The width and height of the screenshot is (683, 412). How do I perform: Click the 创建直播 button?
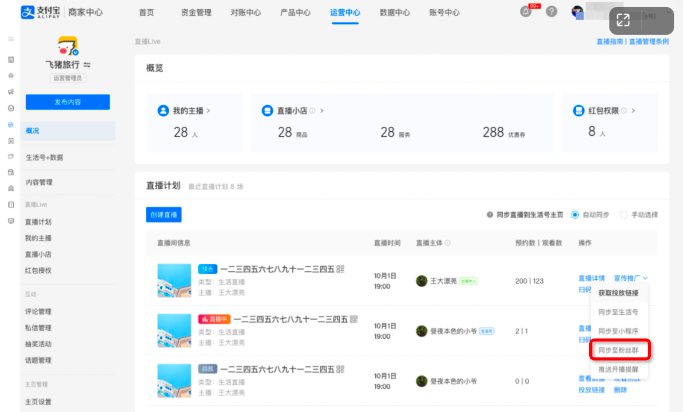click(x=164, y=215)
